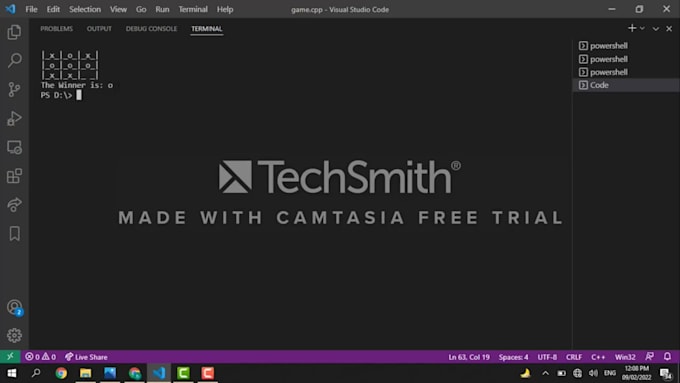Click the Ln 63, Col 19 indicator
Viewport: 680px width, 383px height.
point(469,357)
